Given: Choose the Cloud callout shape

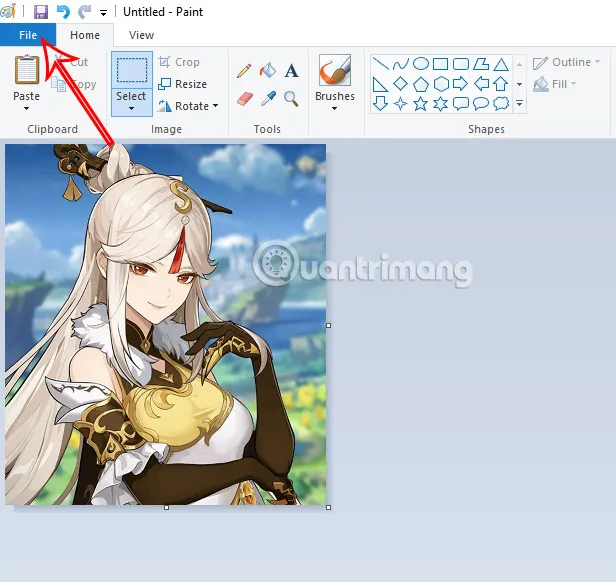Looking at the screenshot, I should click(501, 104).
